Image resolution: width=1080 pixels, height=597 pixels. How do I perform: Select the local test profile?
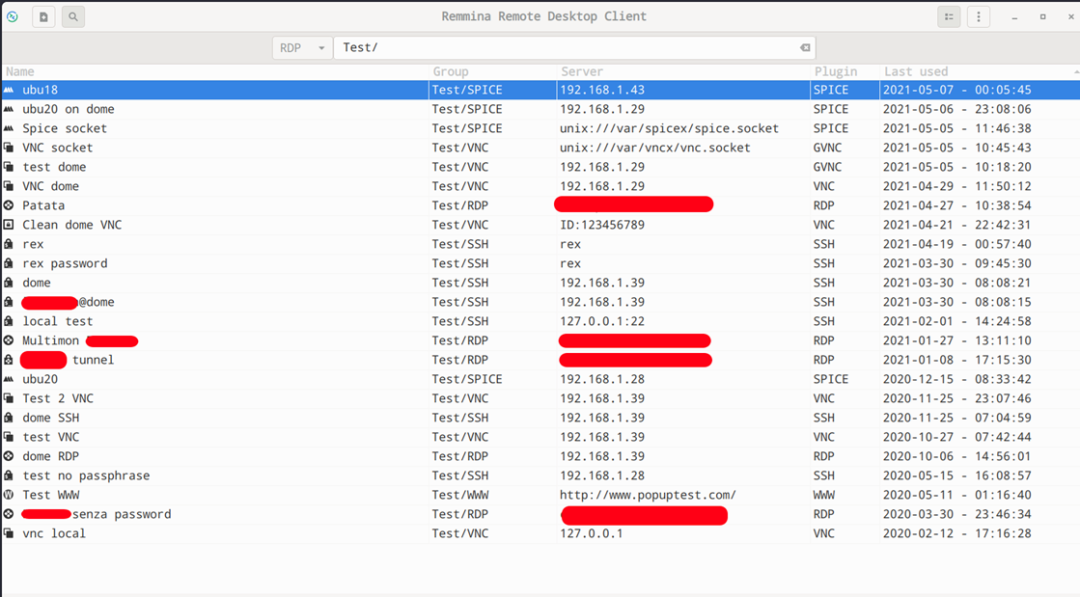click(x=57, y=321)
